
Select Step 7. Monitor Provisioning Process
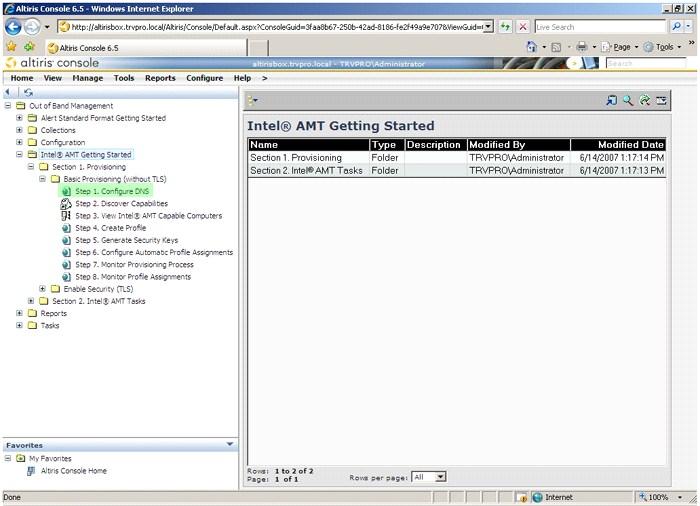click(134, 264)
